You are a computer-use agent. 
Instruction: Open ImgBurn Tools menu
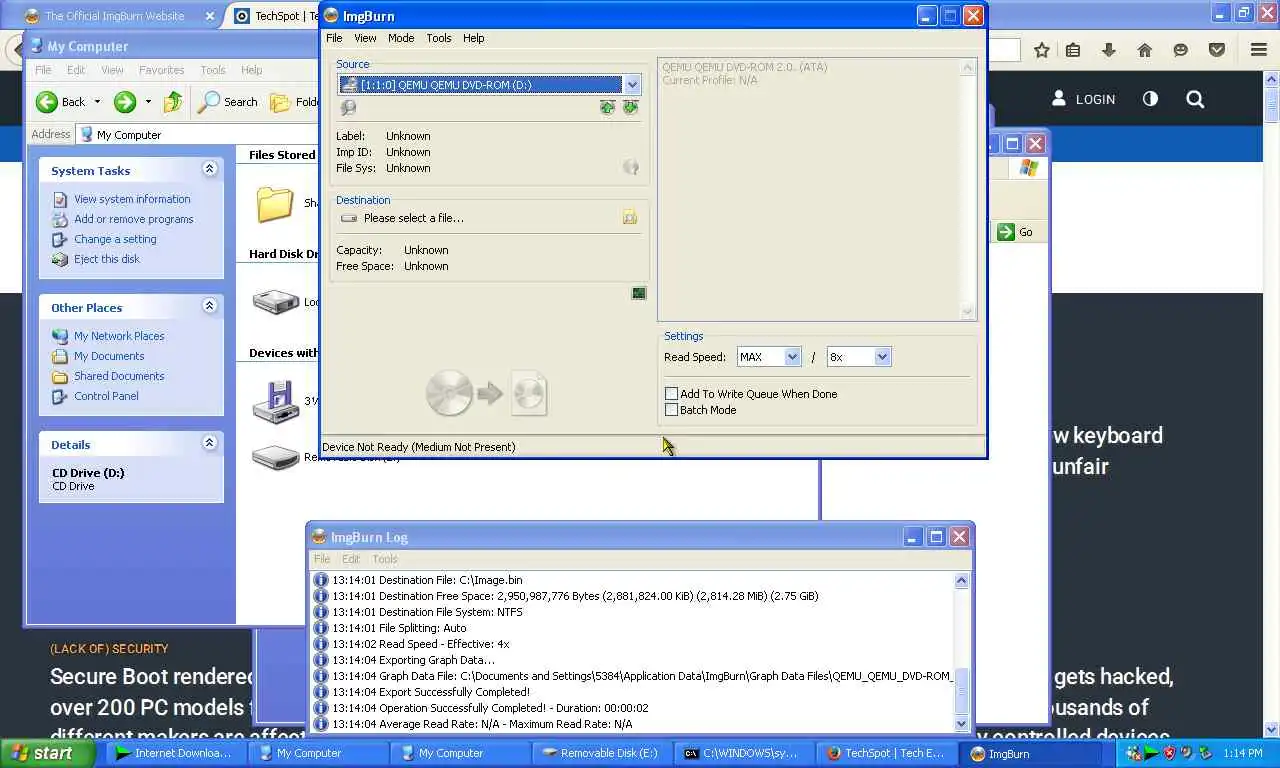click(x=439, y=38)
